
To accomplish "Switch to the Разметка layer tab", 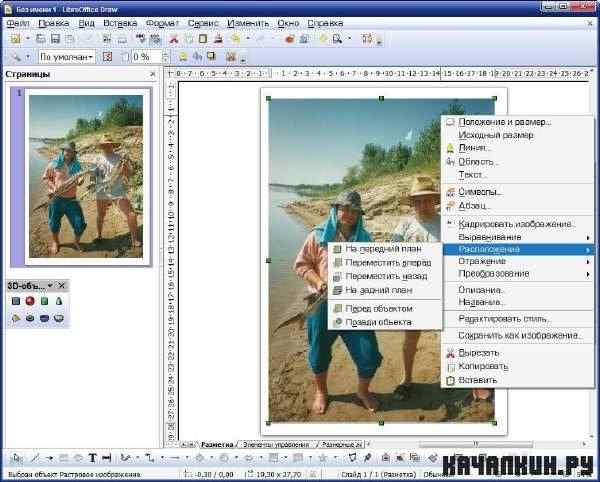I will 217,445.
